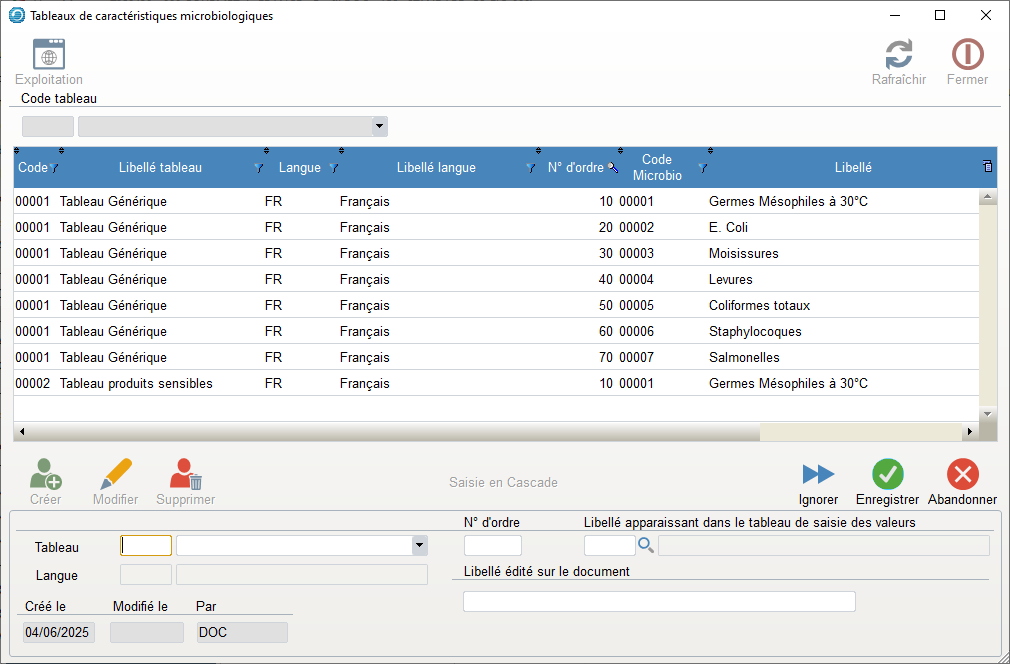The image size is (1010, 664).
Task: Click the horizontal scrollbar right arrow
Action: pos(968,432)
